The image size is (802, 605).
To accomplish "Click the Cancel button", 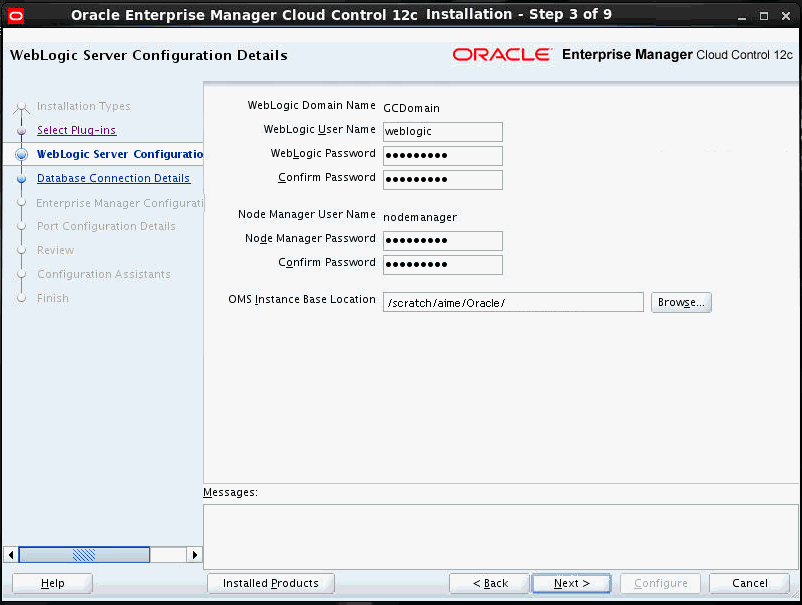I will pos(749,583).
